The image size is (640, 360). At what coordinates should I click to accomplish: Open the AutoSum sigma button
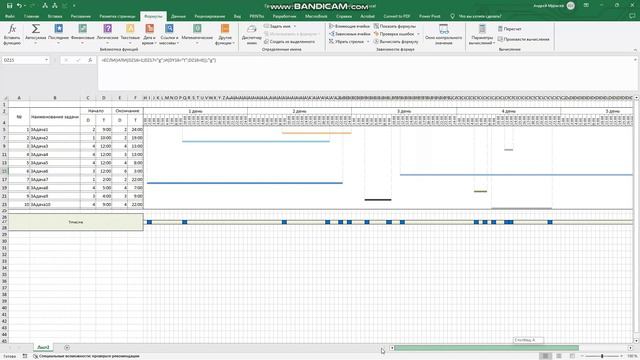[x=36, y=35]
